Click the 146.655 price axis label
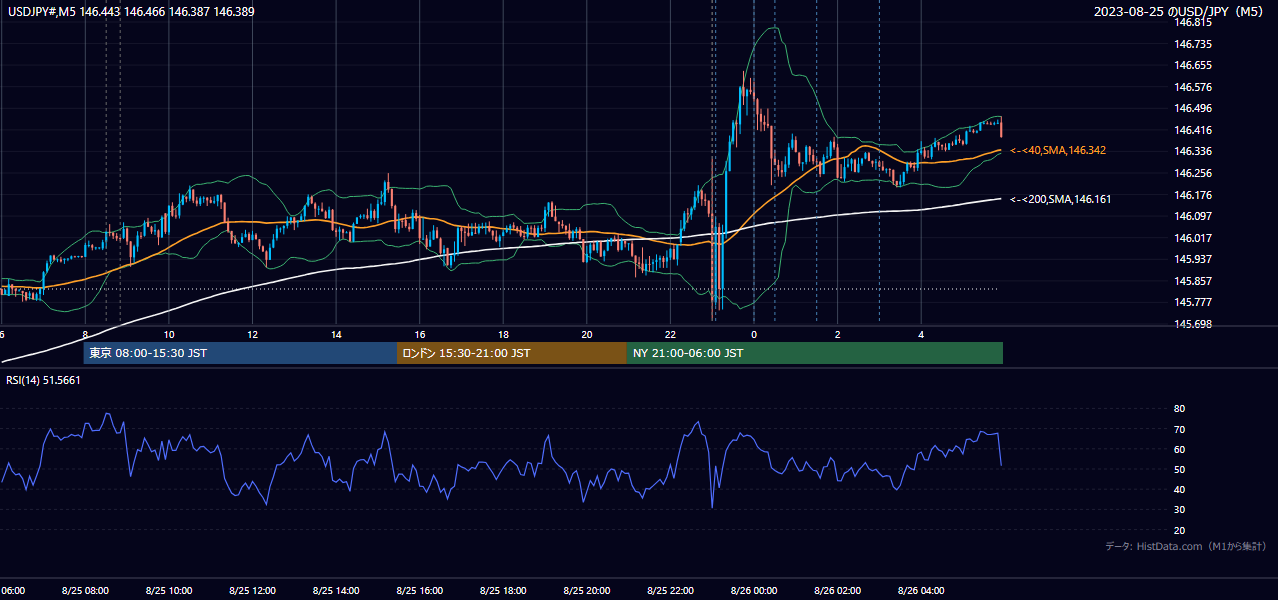1278x600 pixels. [x=1194, y=65]
